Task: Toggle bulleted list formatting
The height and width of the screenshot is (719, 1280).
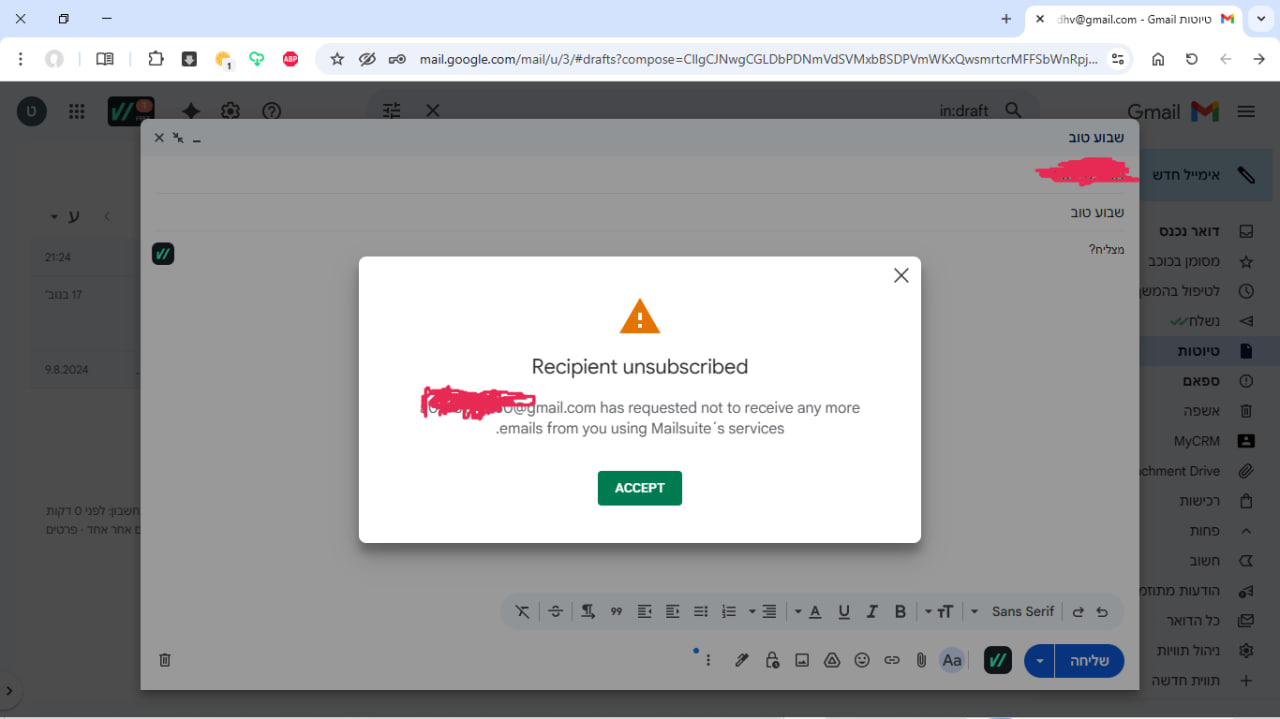Action: [x=701, y=611]
